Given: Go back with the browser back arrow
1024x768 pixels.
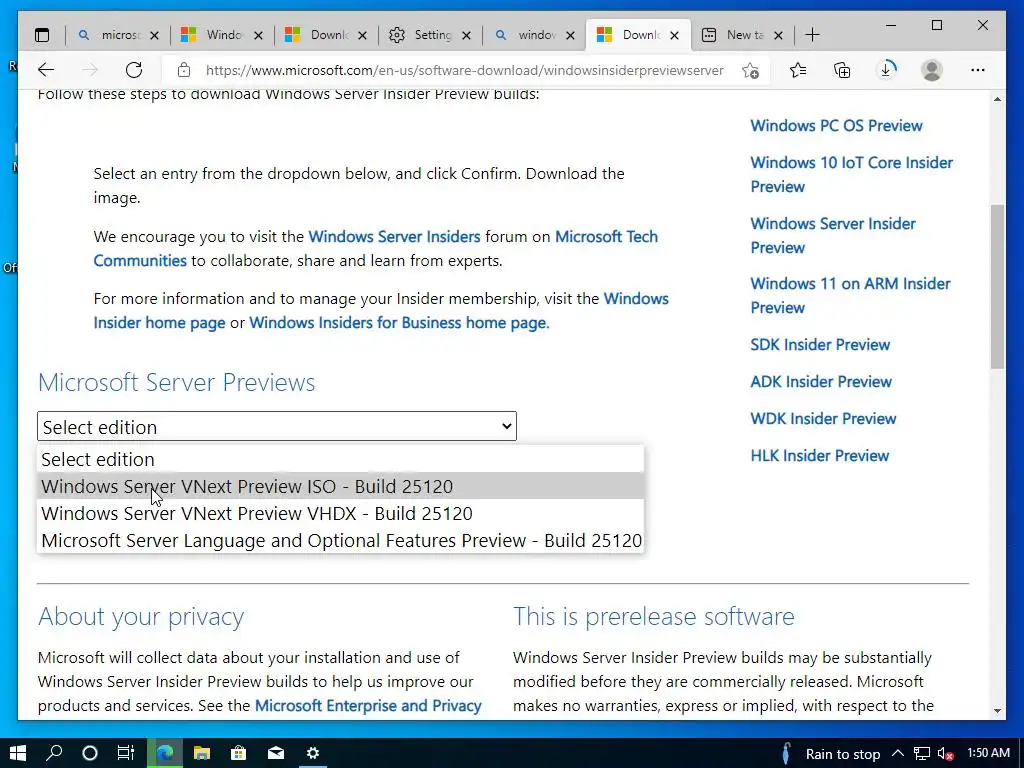Looking at the screenshot, I should point(46,70).
